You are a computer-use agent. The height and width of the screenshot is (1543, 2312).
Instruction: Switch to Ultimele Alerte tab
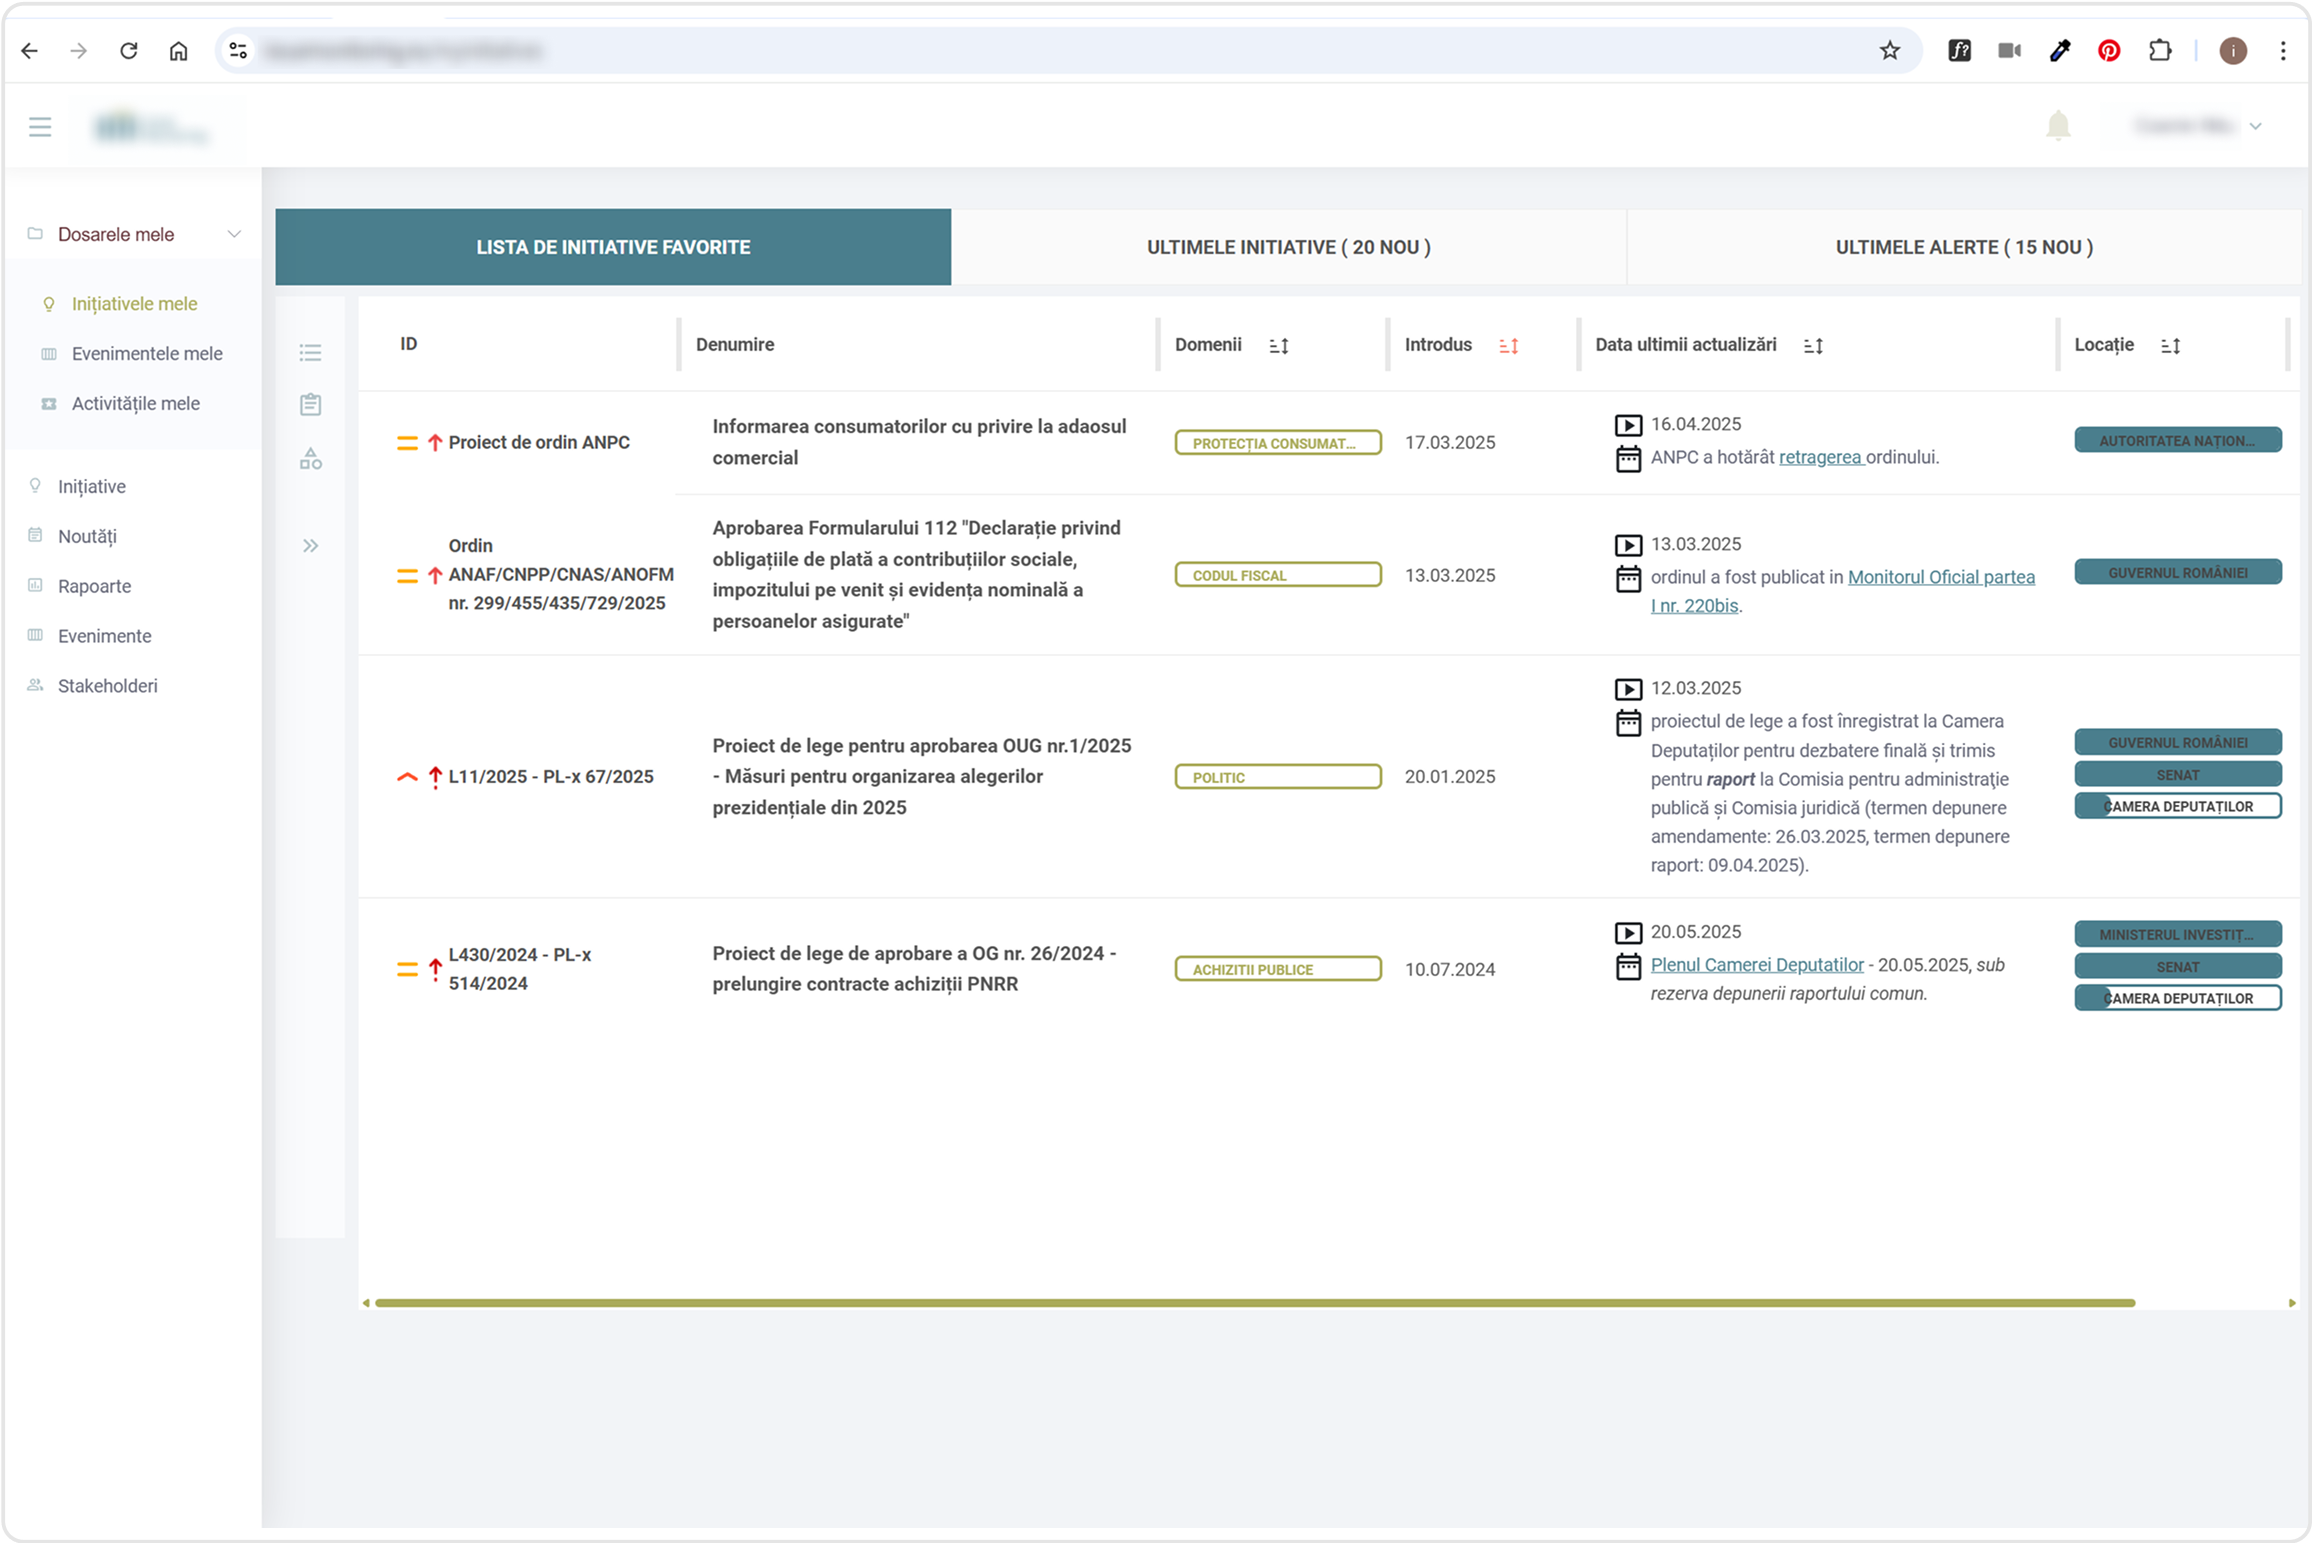[x=1963, y=247]
